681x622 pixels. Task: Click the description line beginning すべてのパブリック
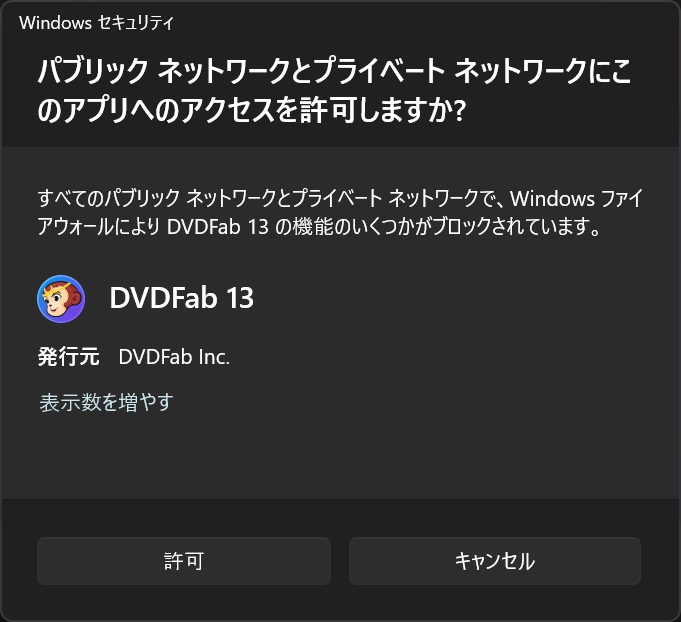point(340,198)
